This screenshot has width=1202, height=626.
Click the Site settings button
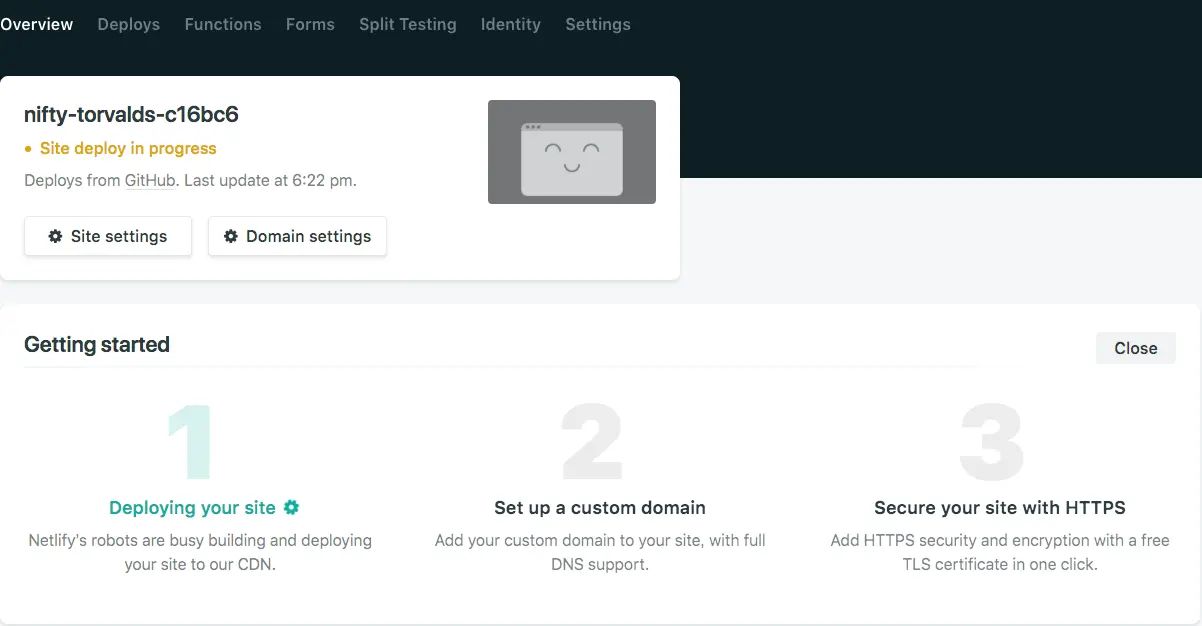(108, 236)
